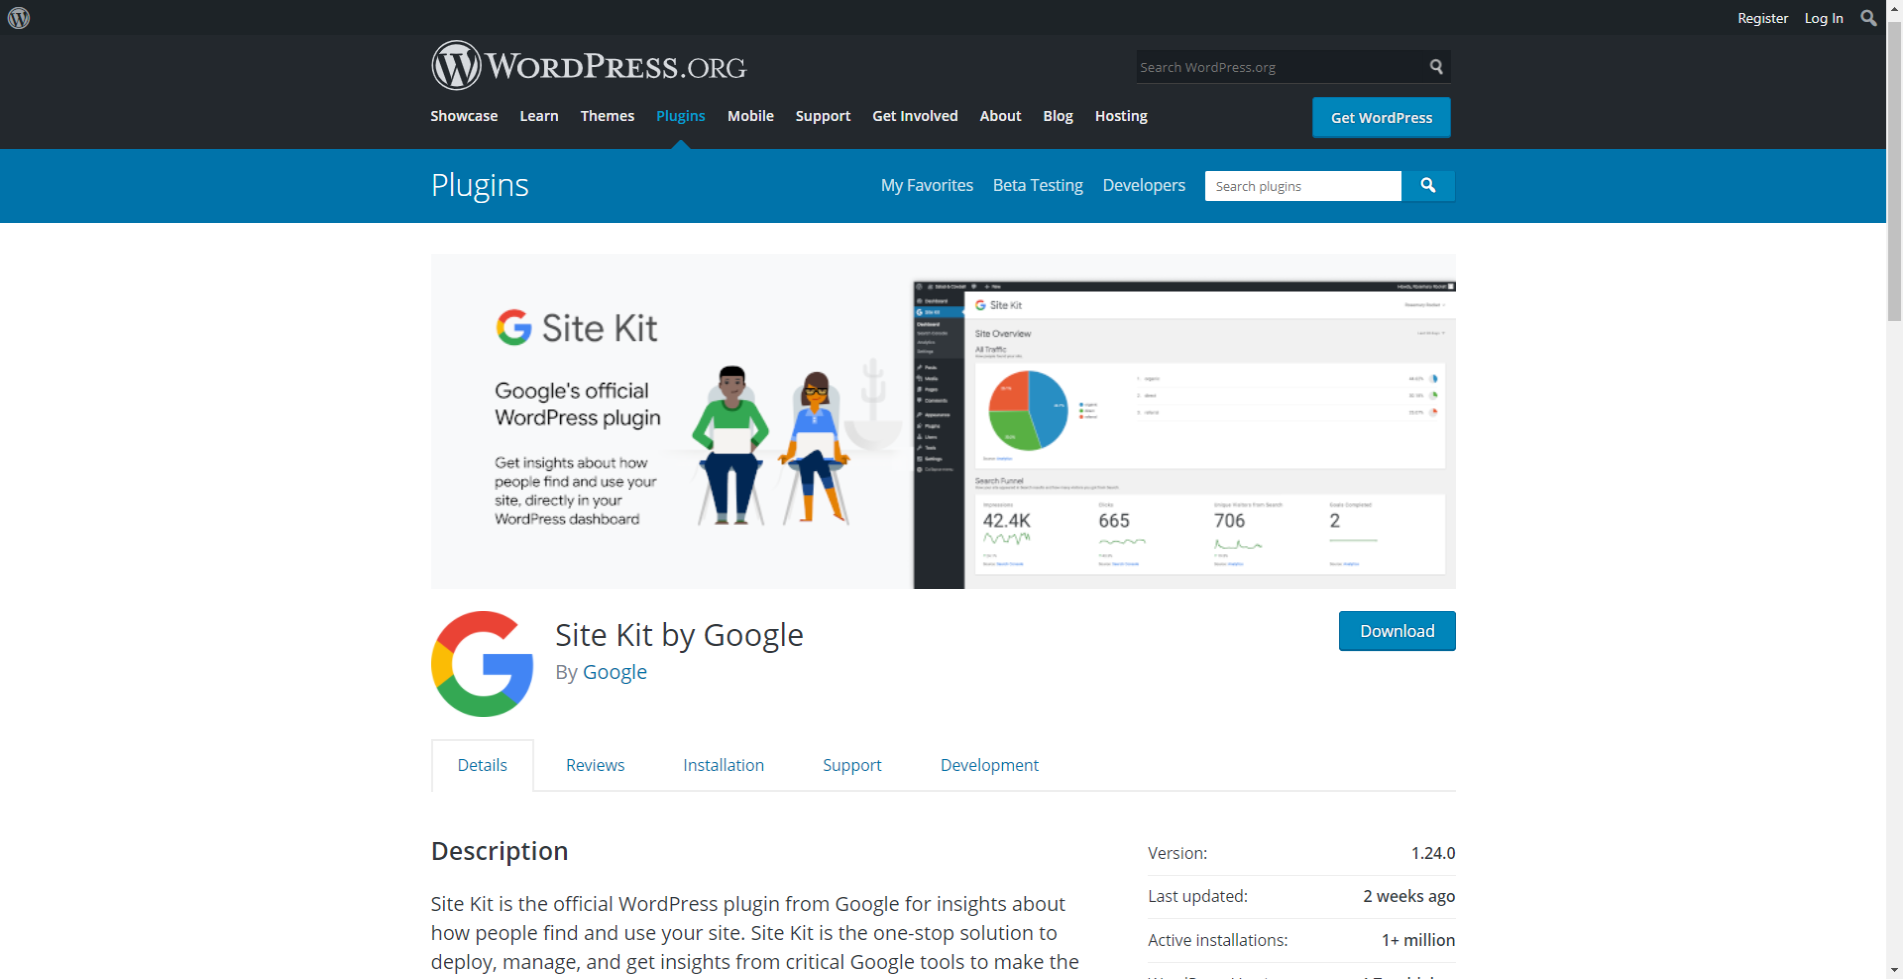Click the version value 1.24.0
This screenshot has width=1903, height=979.
click(x=1433, y=853)
